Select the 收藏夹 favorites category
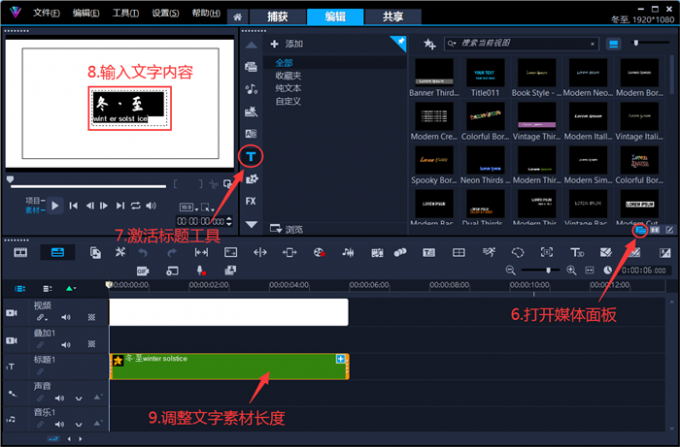 288,75
